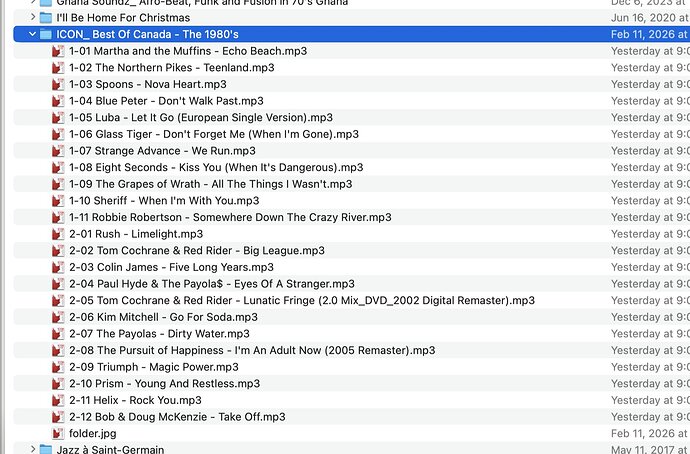Click mp3 icon for Strange Advance We Run
This screenshot has width=690, height=454.
[x=58, y=151]
